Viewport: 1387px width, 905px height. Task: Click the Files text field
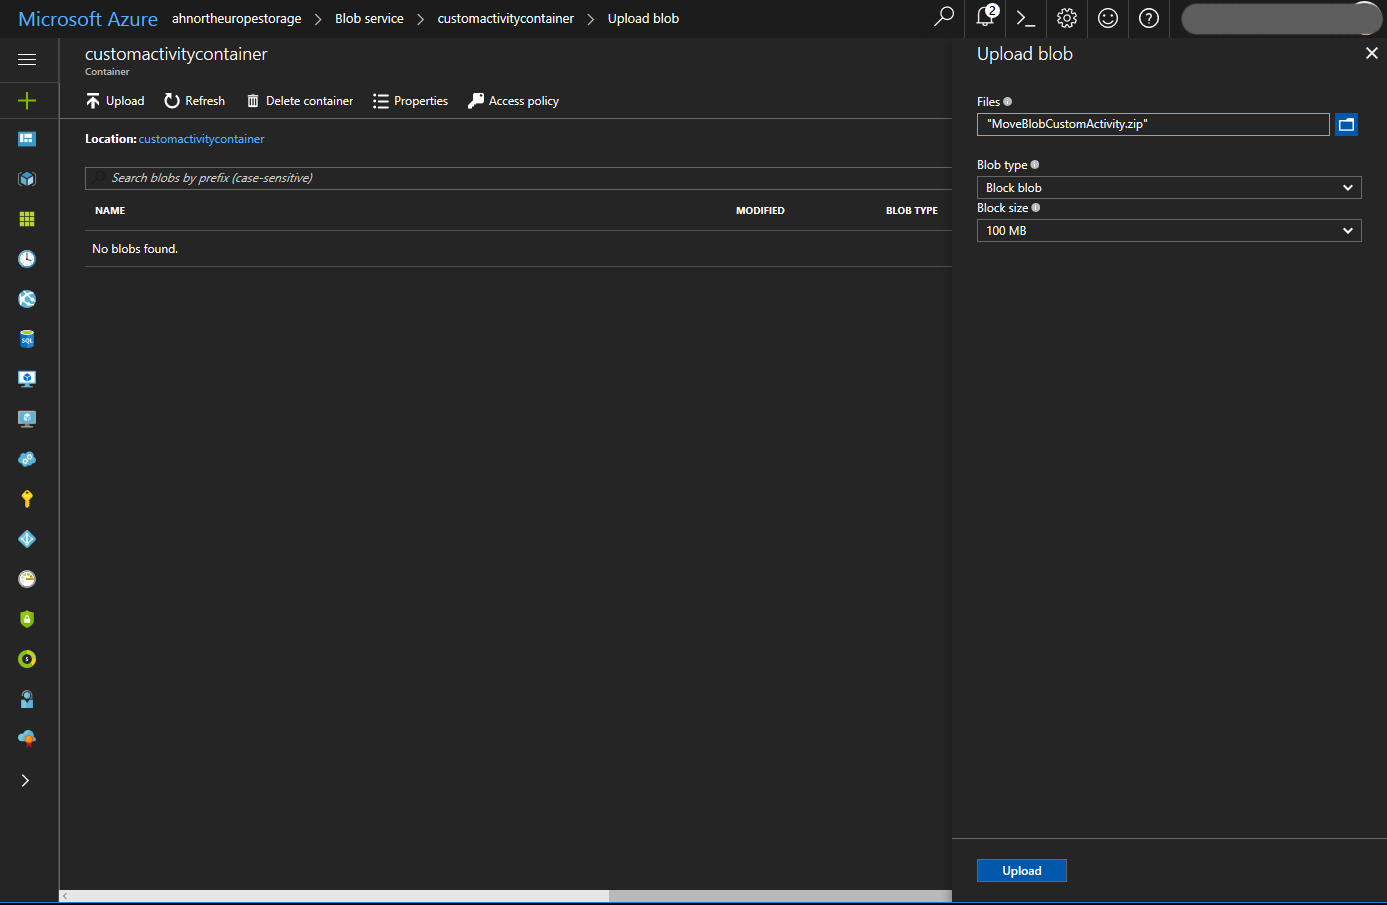pyautogui.click(x=1153, y=124)
